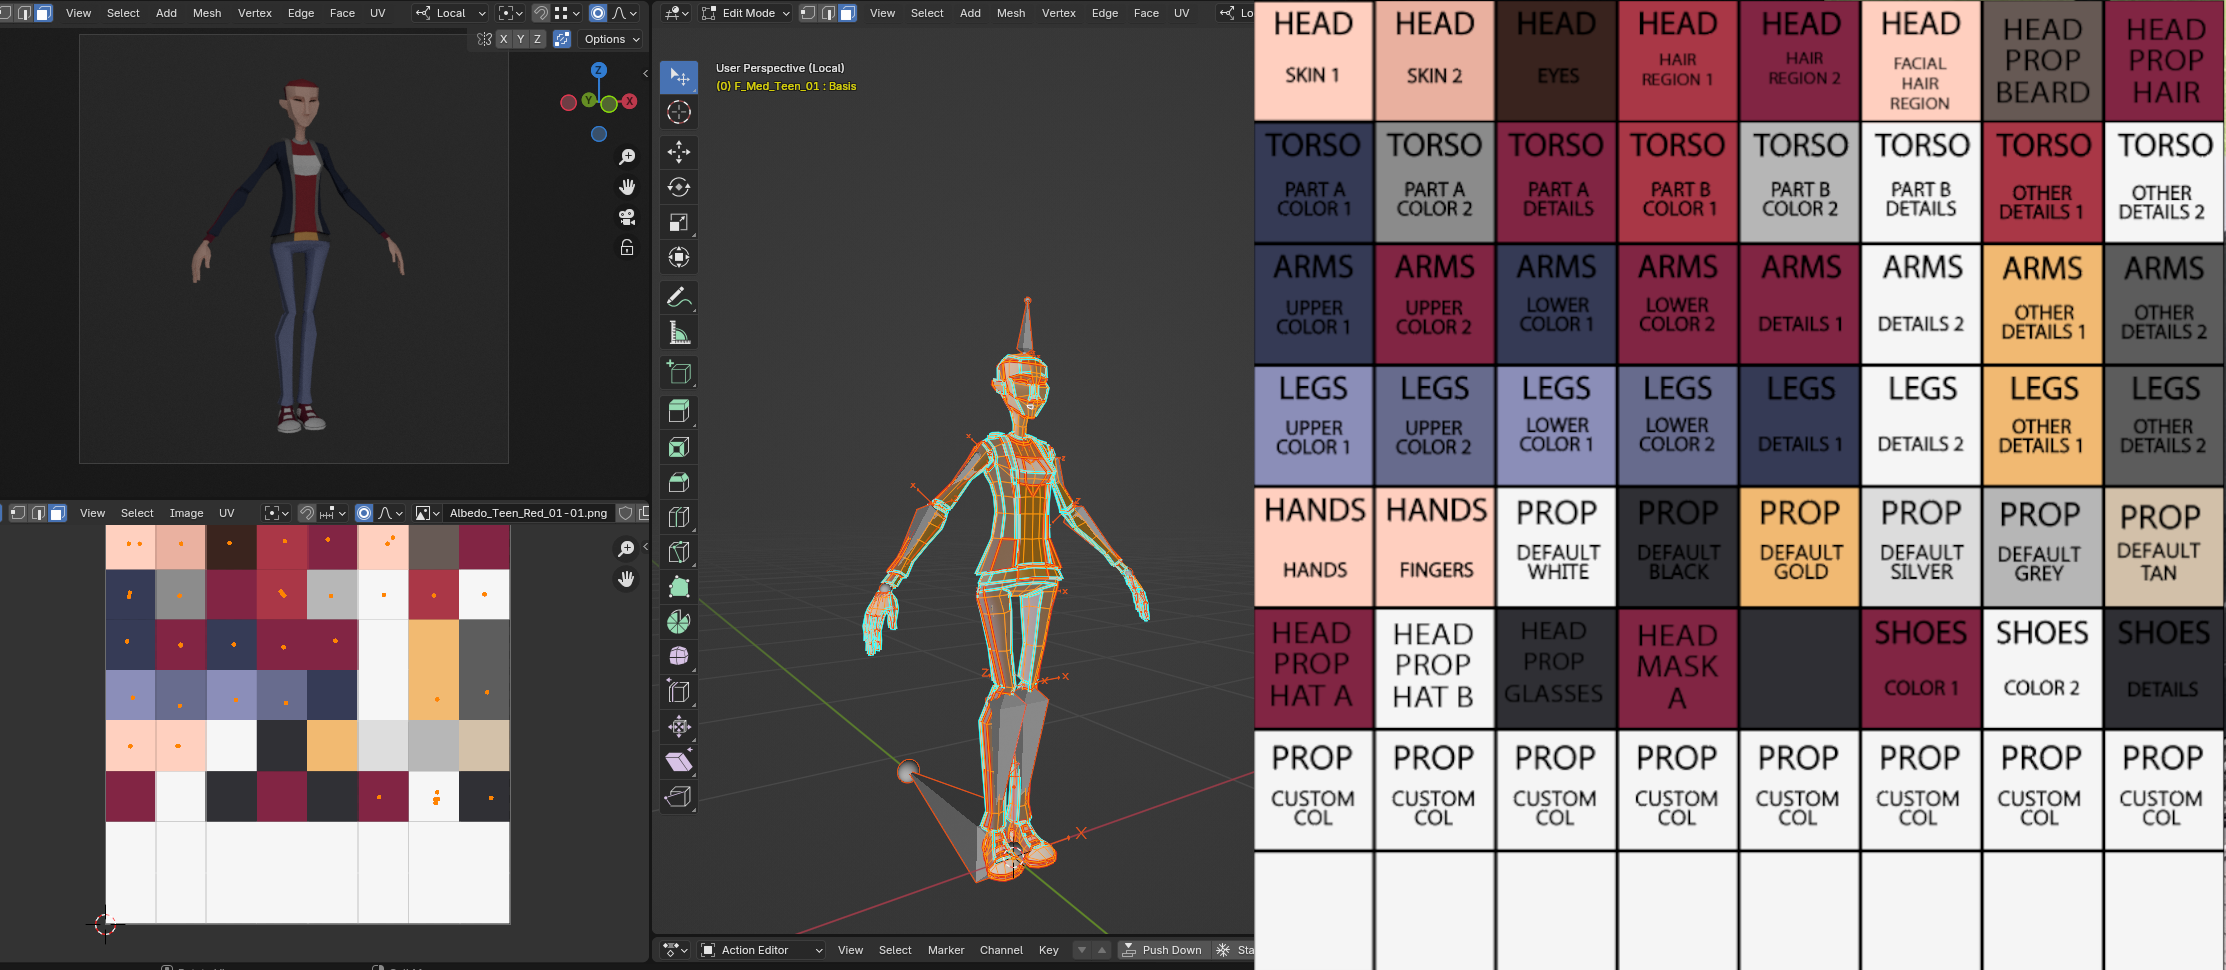Click the Albedo_Teen_Red_01-01.png image name field

point(528,513)
